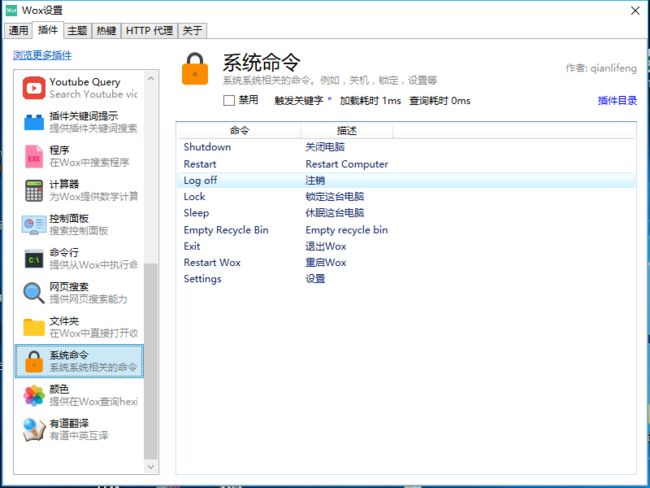This screenshot has width=650, height=488.
Task: Select the 颜色 colorful flower icon
Action: pos(34,396)
